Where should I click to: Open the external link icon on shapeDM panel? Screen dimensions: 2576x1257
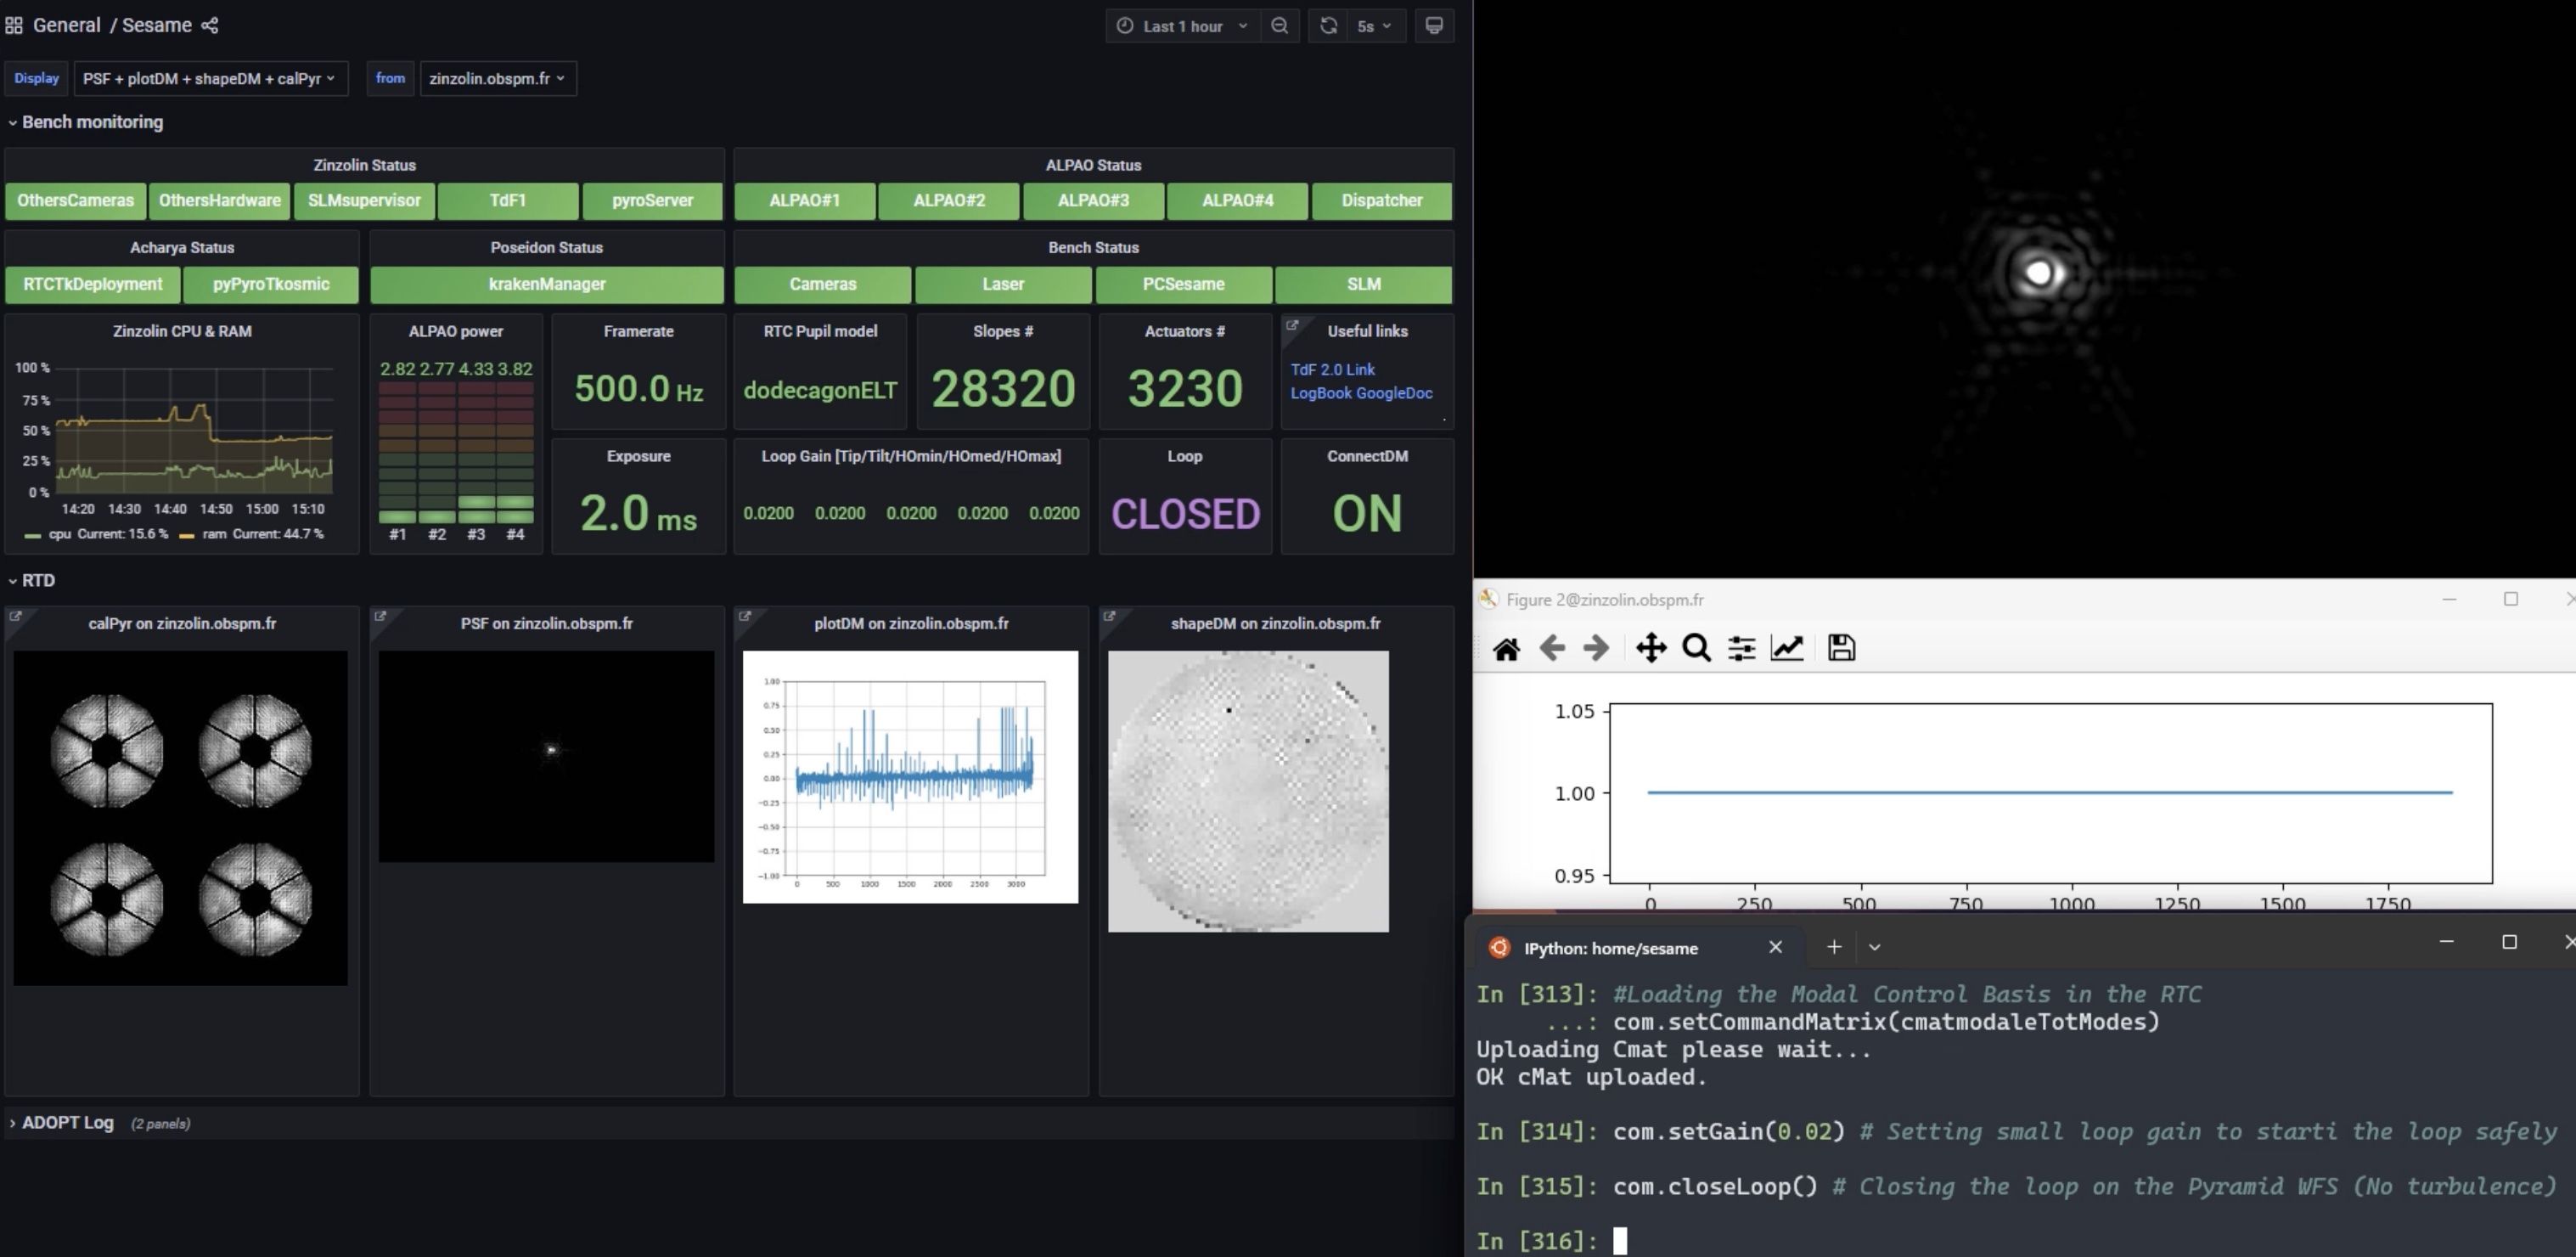click(x=1109, y=616)
